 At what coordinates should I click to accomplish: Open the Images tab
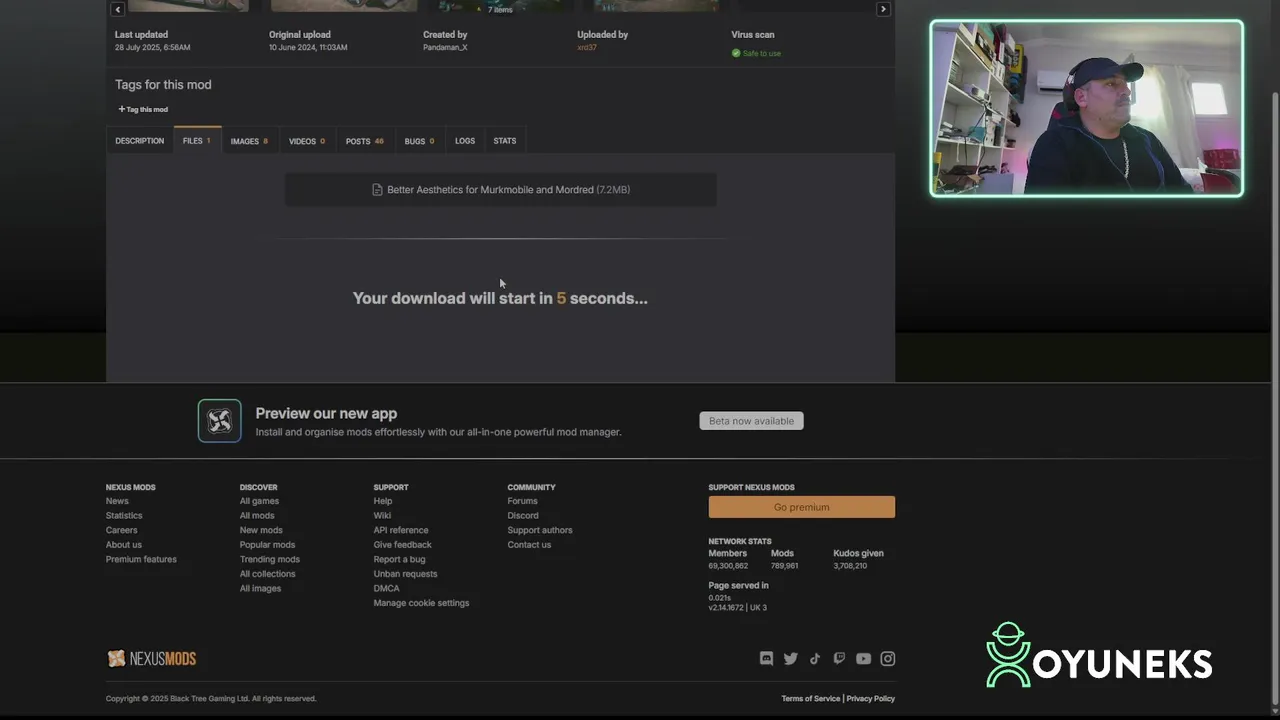tap(249, 141)
